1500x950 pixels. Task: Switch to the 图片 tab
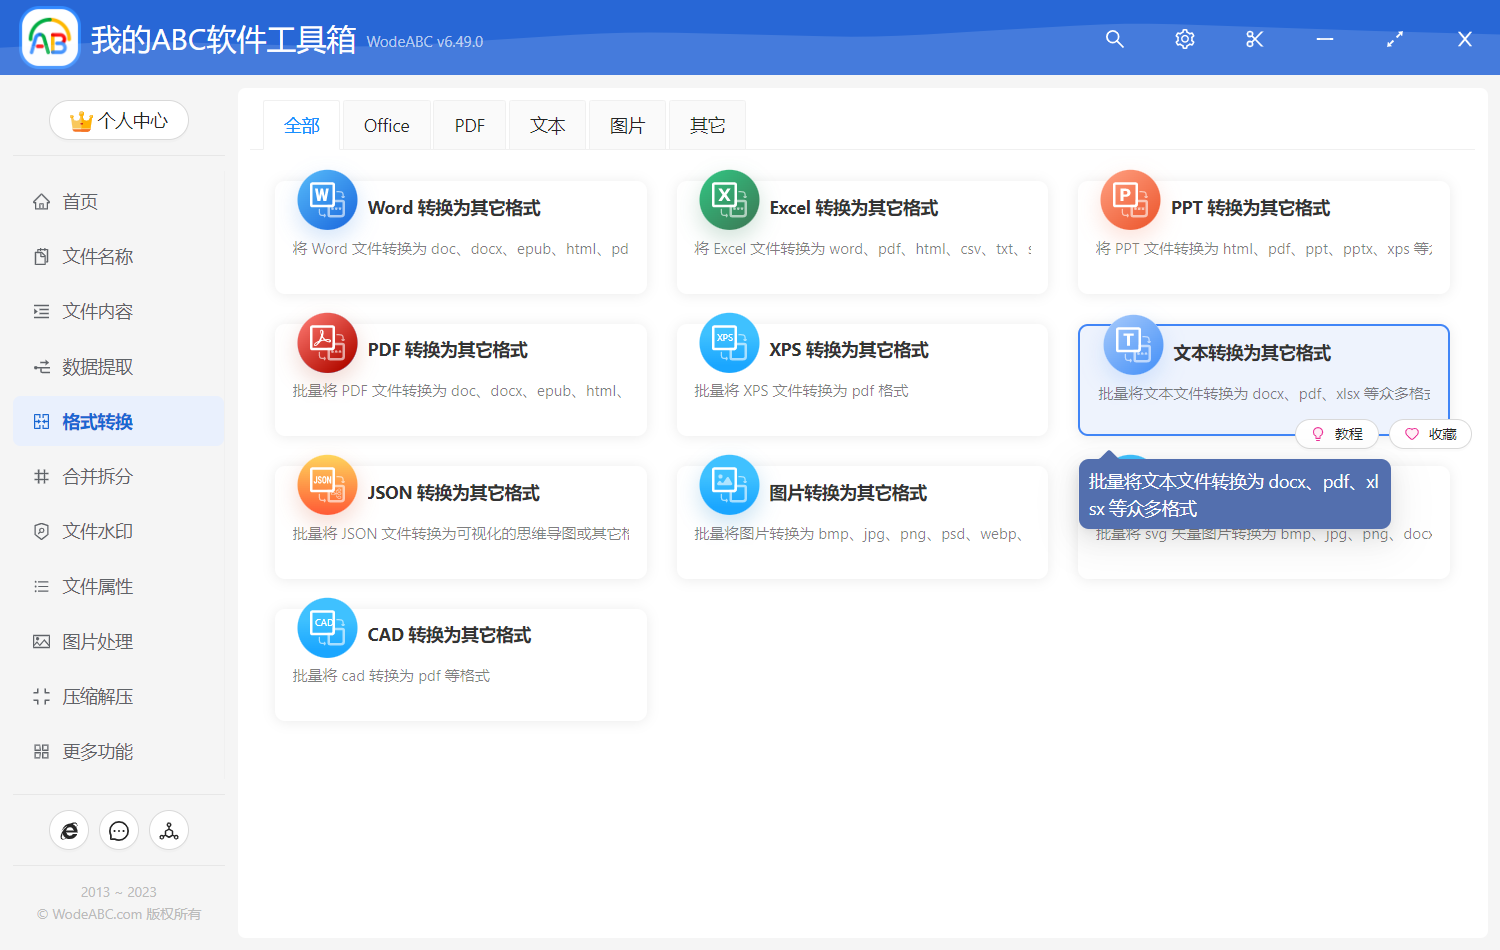[627, 124]
